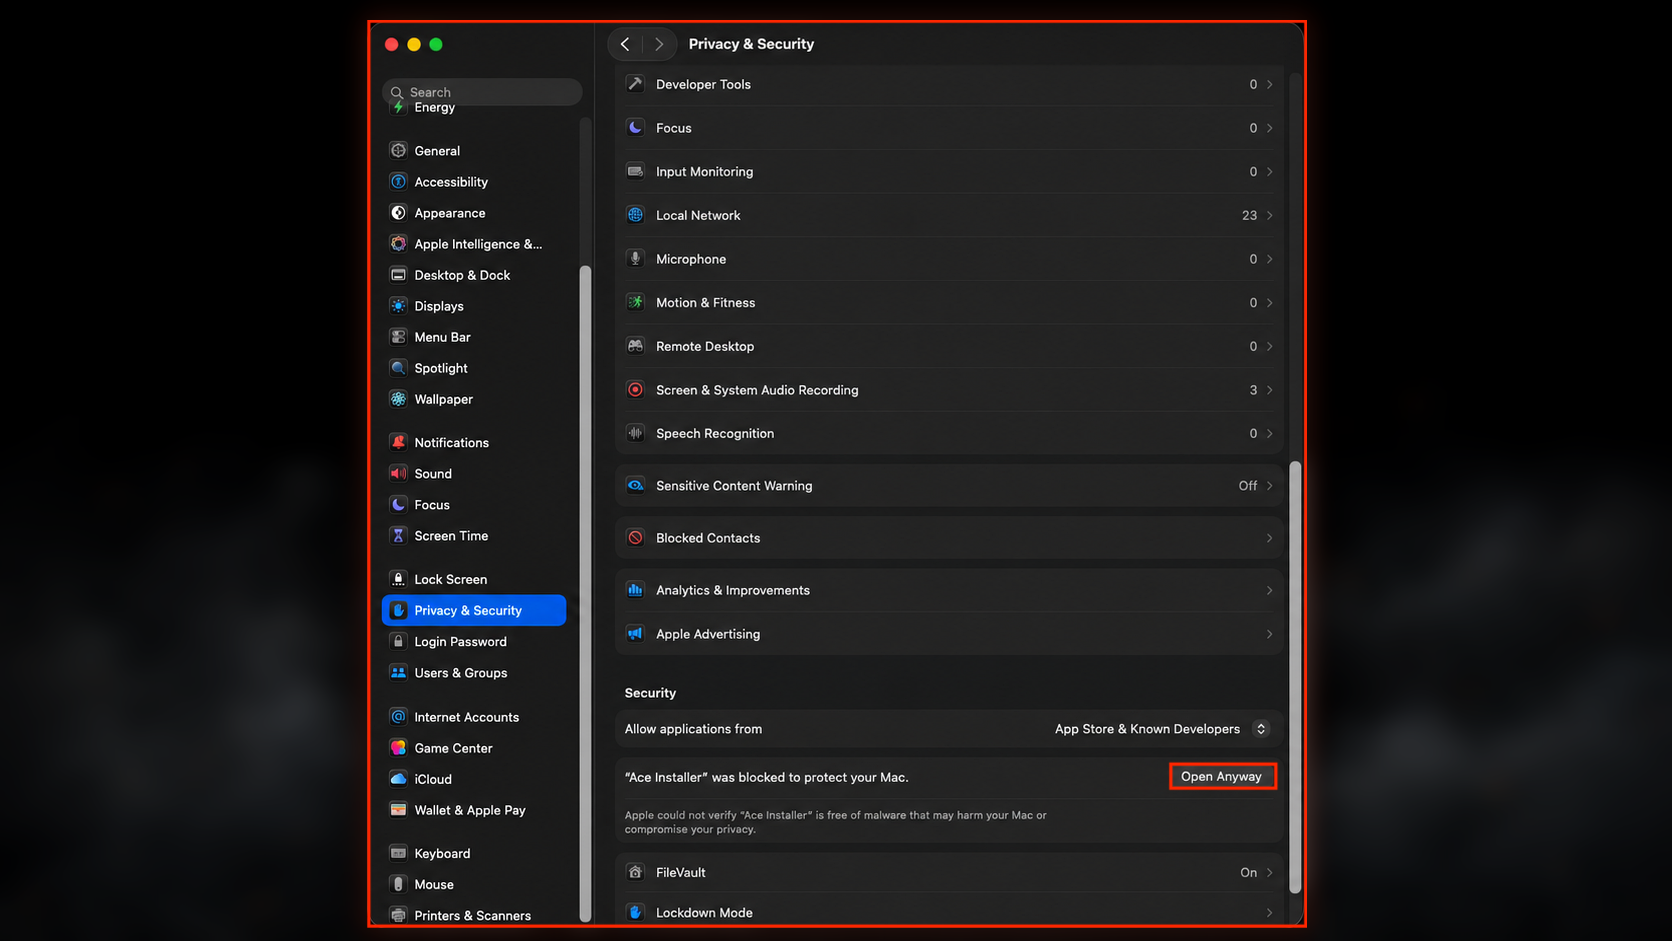
Task: Click the Sound speaker icon in sidebar
Action: (x=398, y=473)
